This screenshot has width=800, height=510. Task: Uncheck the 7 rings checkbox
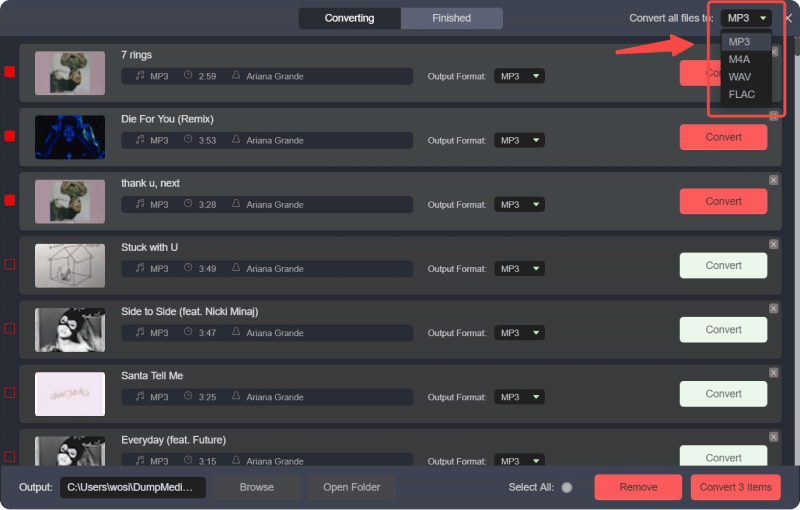[10, 72]
